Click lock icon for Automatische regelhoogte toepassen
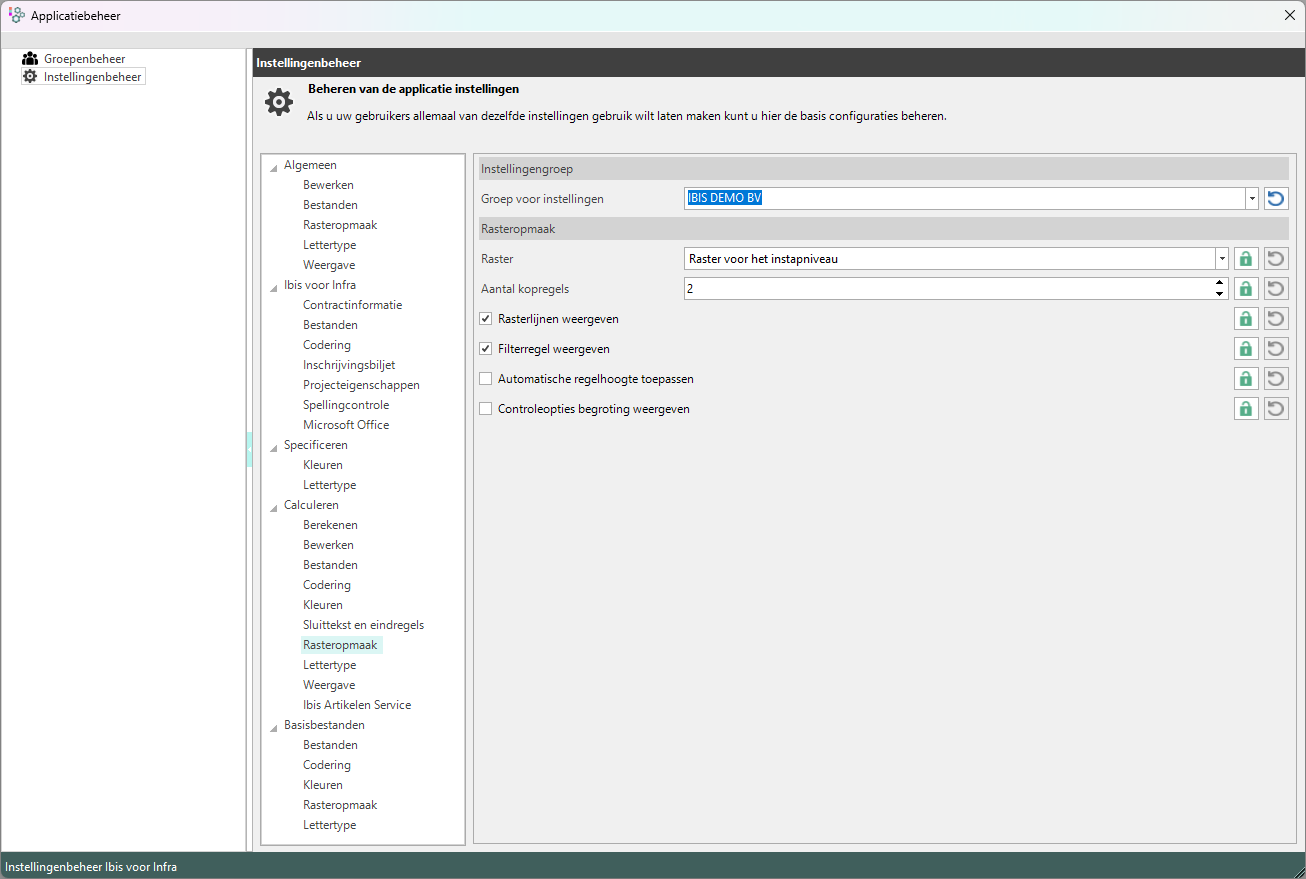Screen dimensions: 1306x879 [1246, 379]
